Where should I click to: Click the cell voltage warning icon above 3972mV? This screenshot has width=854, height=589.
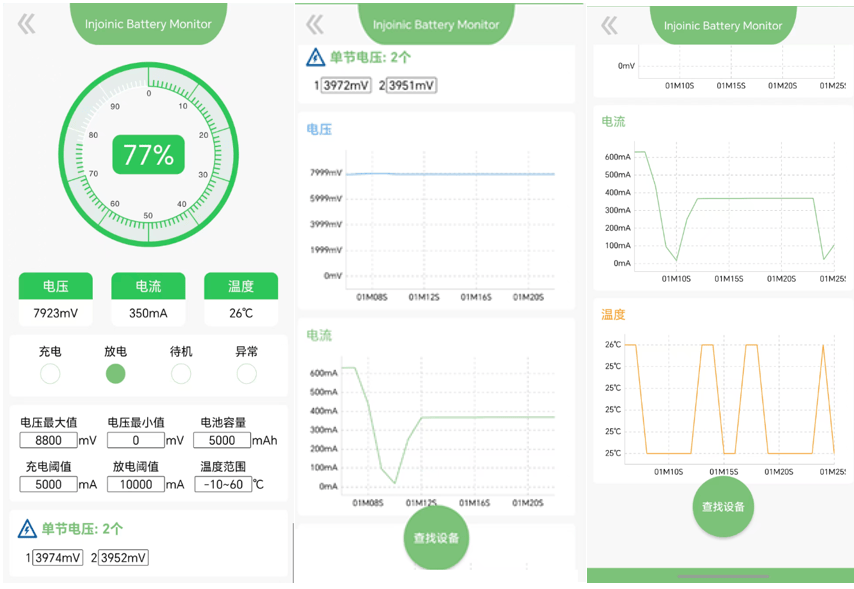[x=315, y=58]
